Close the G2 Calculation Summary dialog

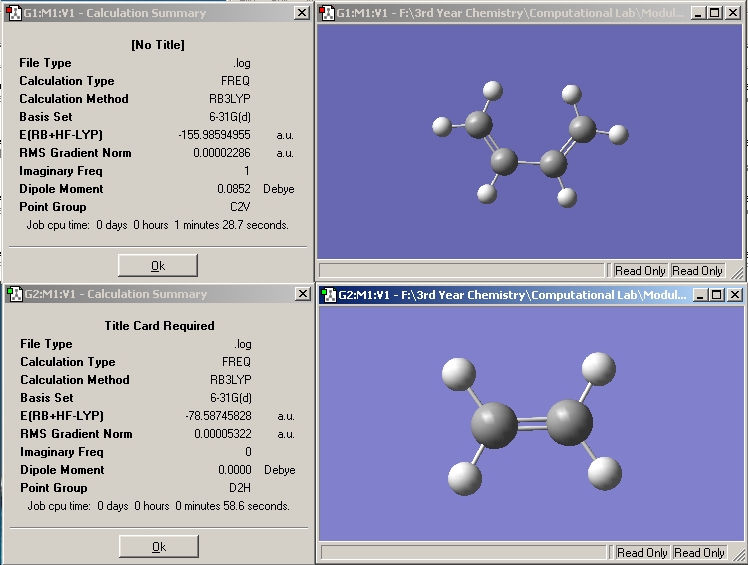coord(301,294)
